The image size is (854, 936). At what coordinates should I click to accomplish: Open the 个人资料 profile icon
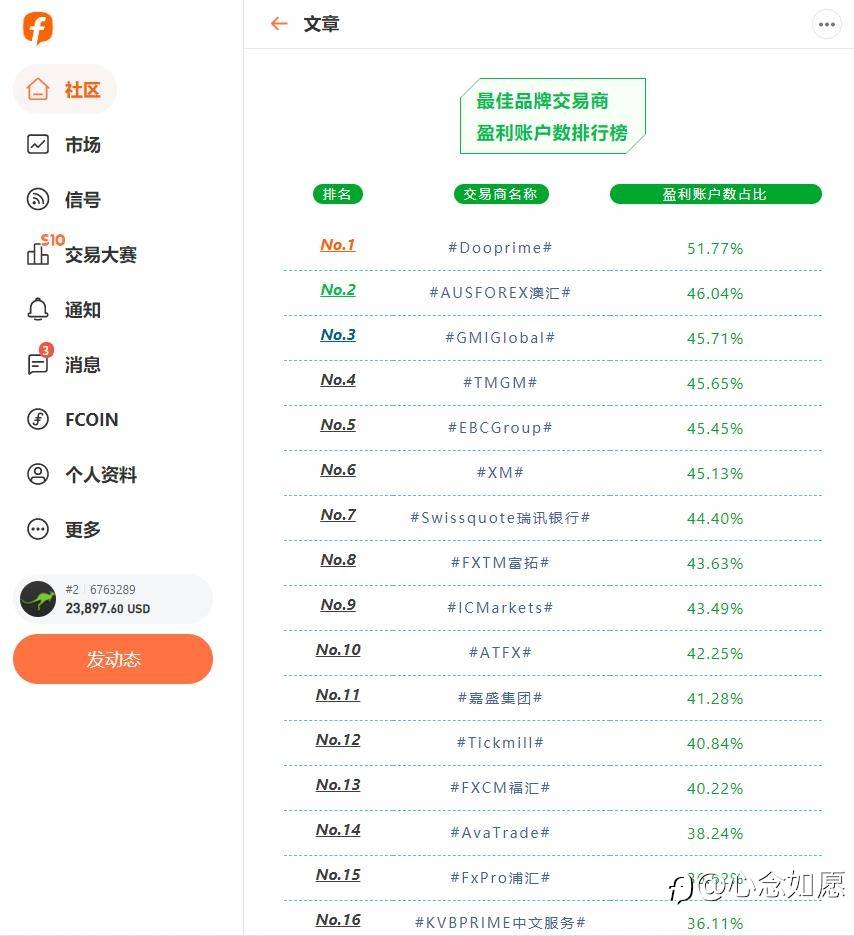click(x=38, y=475)
